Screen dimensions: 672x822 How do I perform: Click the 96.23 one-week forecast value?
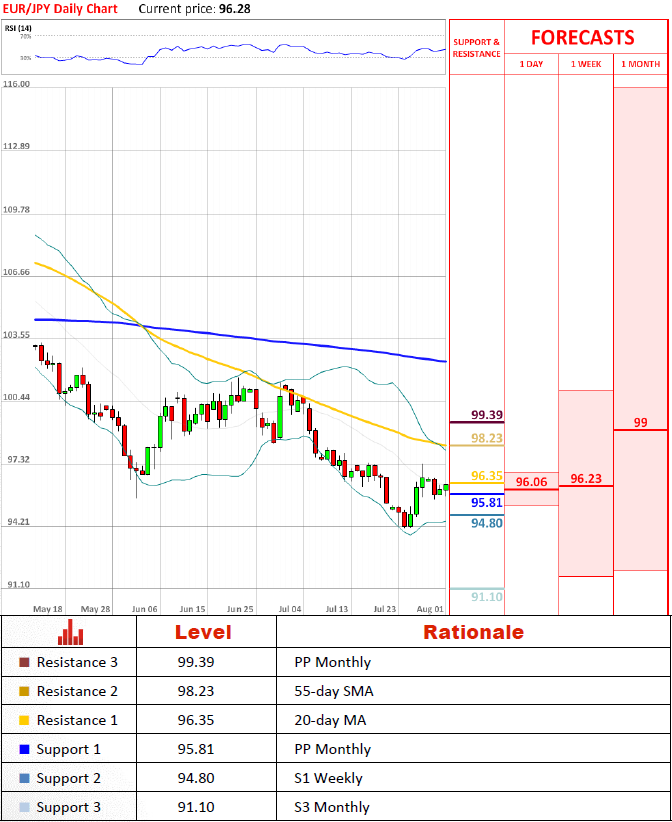click(x=585, y=479)
